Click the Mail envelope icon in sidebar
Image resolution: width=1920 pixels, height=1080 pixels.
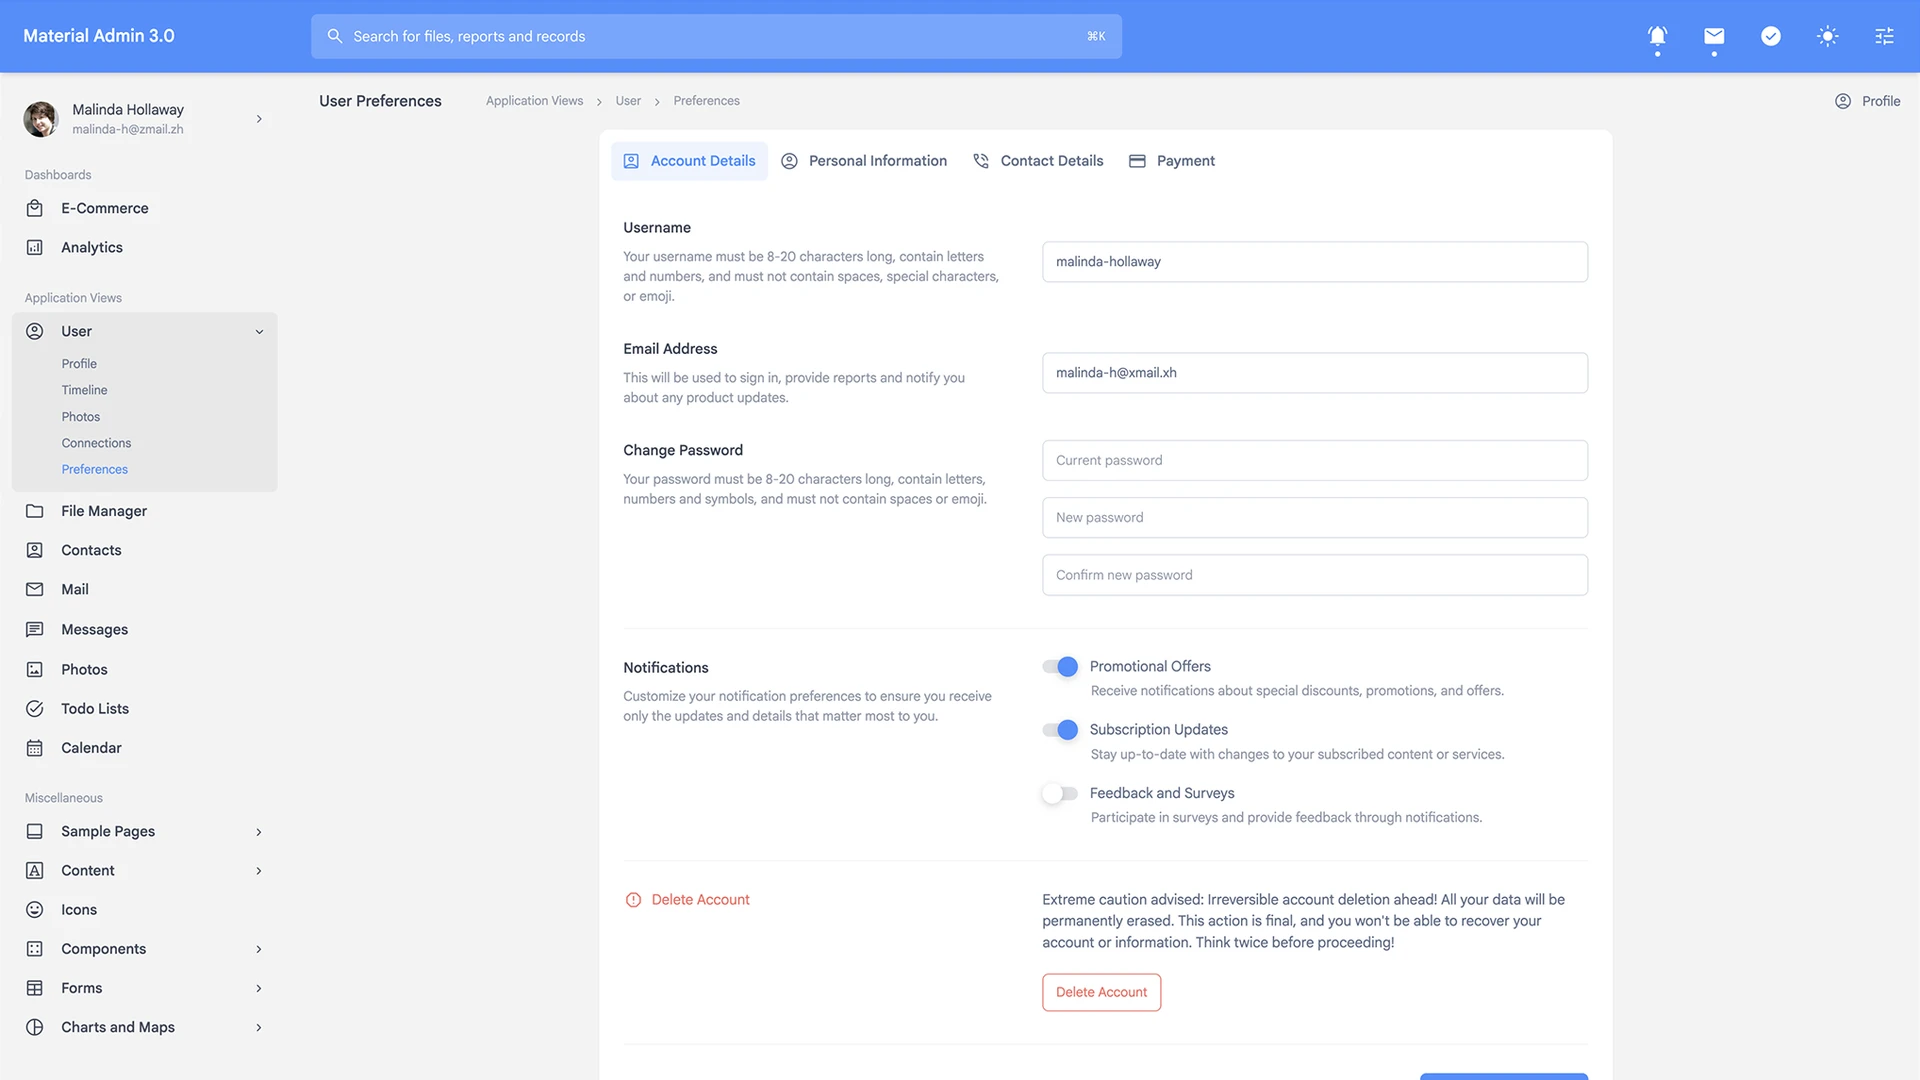35,589
